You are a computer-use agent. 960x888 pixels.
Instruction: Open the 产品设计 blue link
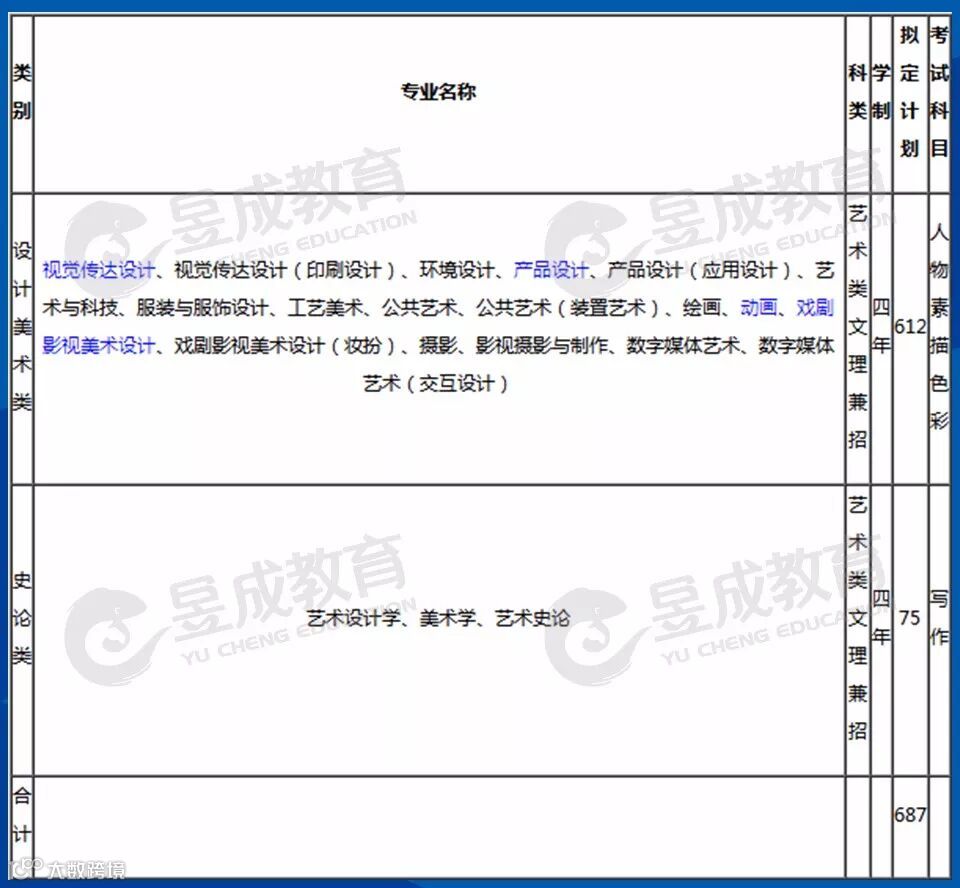pos(550,269)
